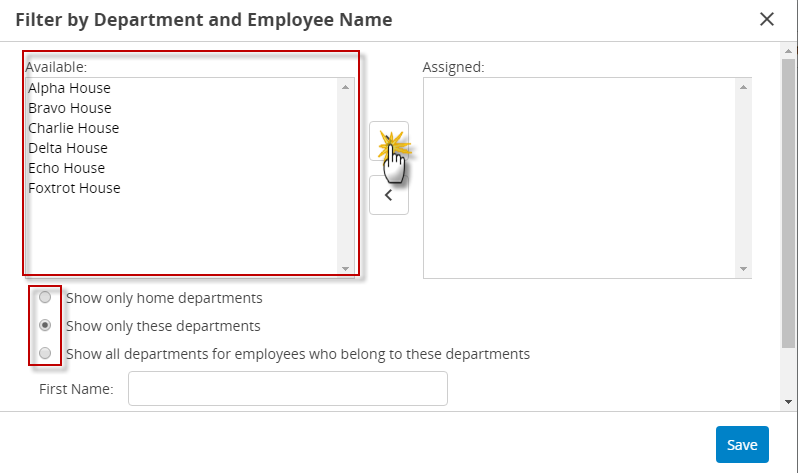This screenshot has width=798, height=473.
Task: Choose Delta House from Available list
Action: [x=68, y=148]
